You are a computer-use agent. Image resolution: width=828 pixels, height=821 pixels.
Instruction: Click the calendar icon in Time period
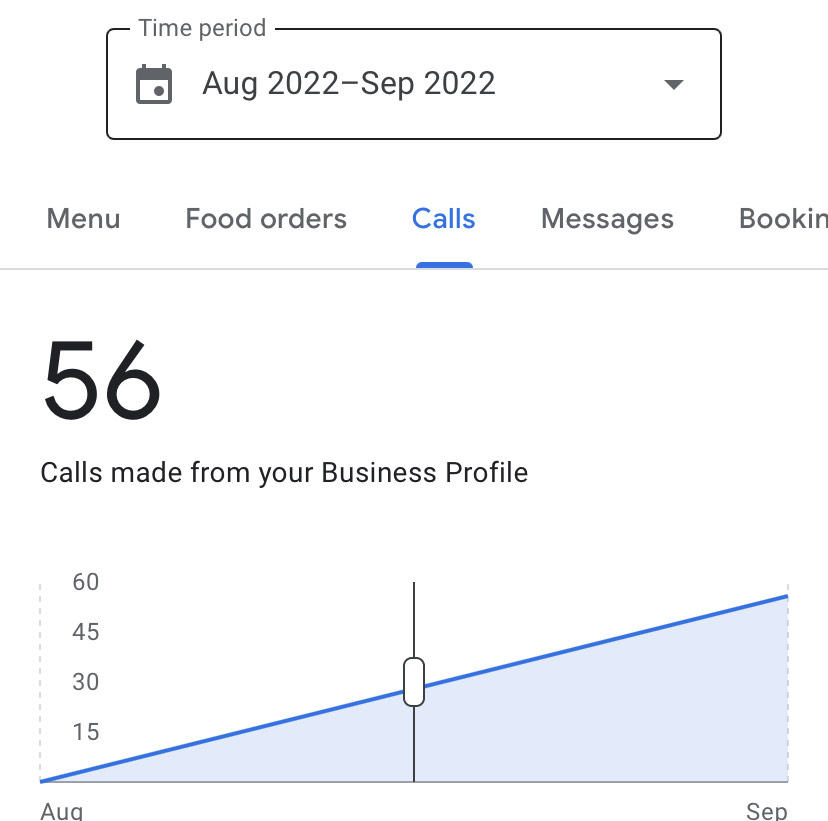154,84
